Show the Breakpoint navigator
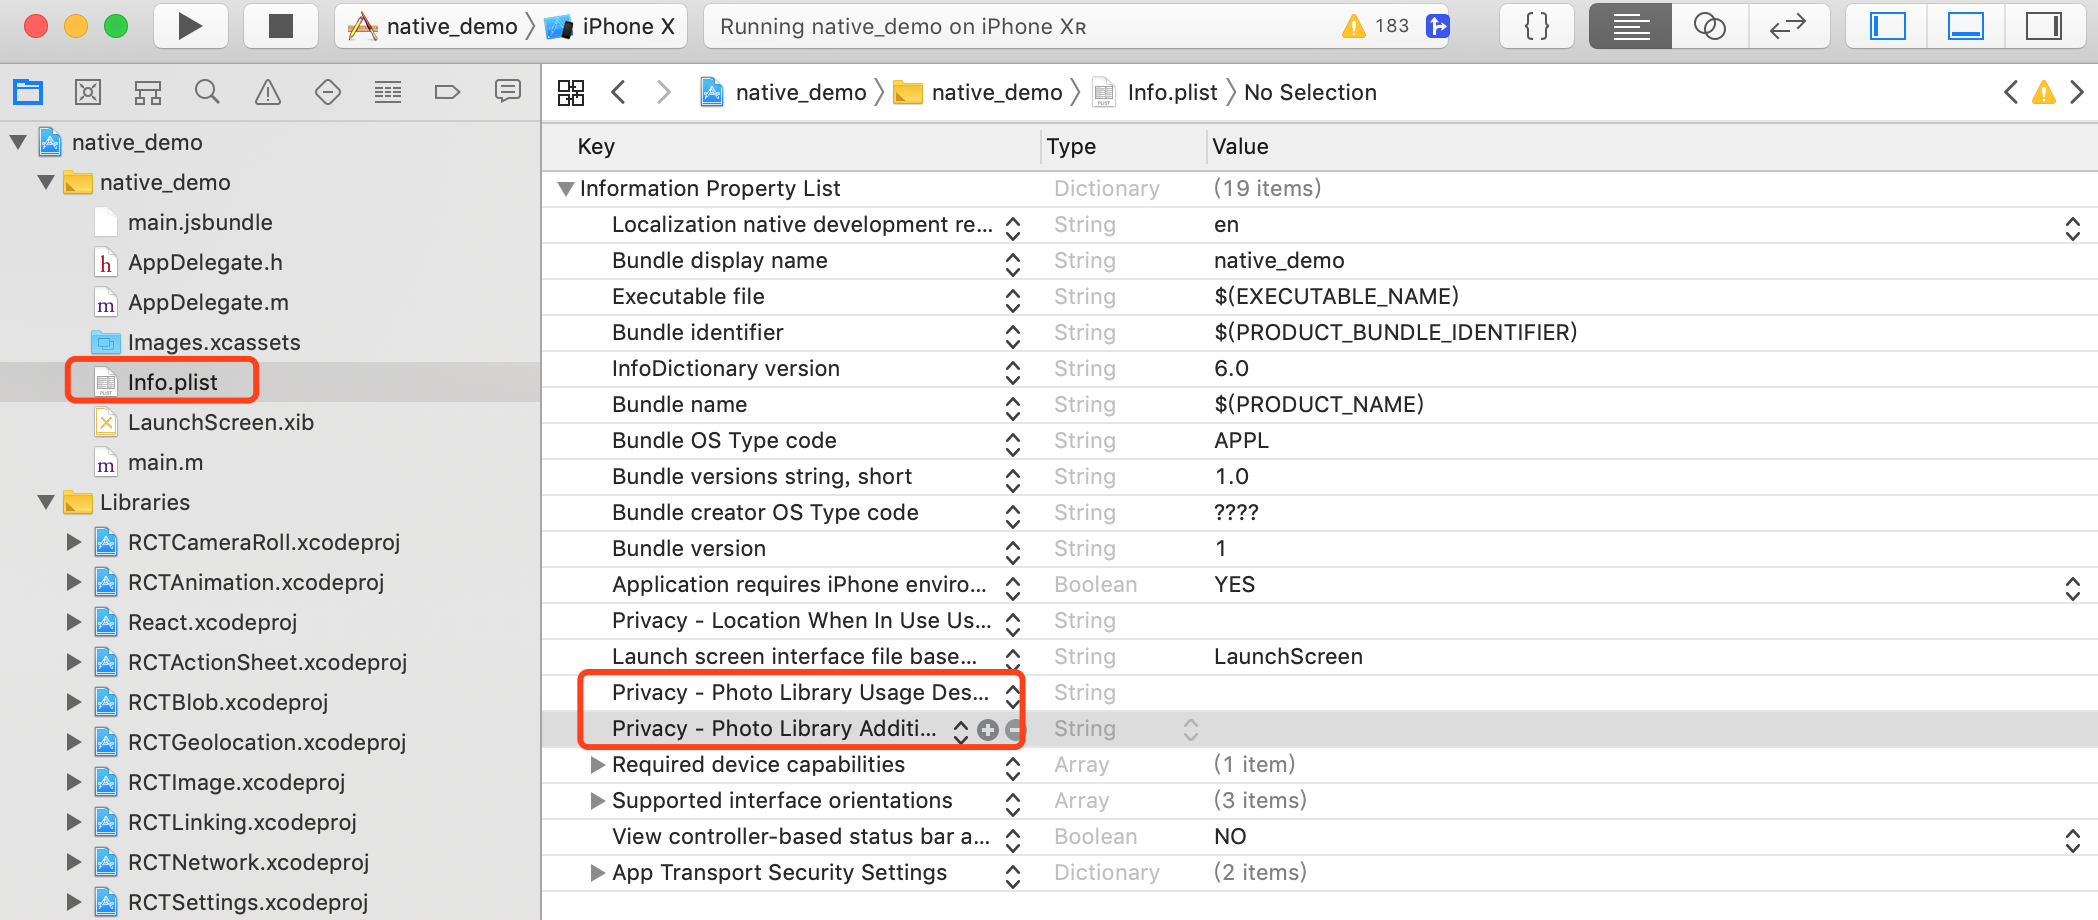 coord(447,92)
